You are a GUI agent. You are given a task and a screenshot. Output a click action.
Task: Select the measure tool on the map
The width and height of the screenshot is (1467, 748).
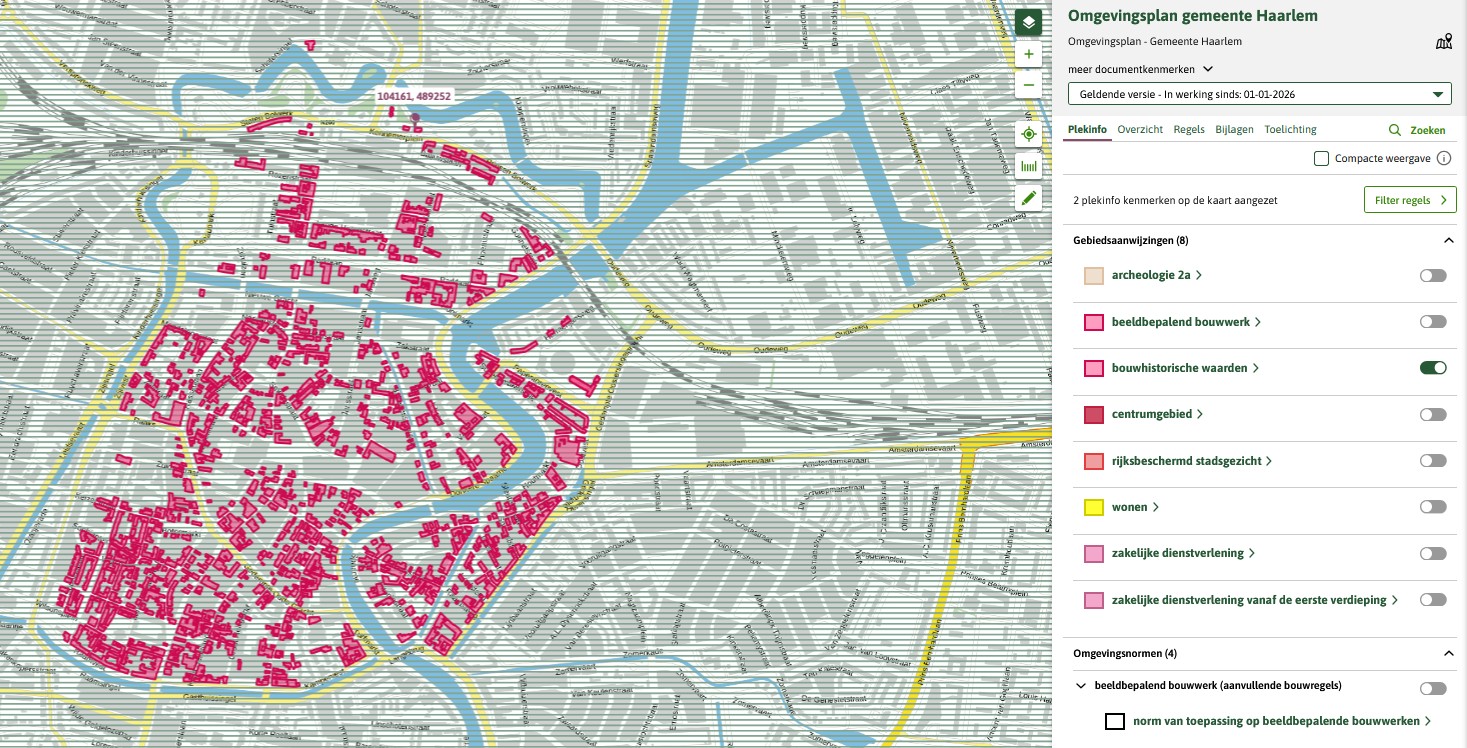1028,165
